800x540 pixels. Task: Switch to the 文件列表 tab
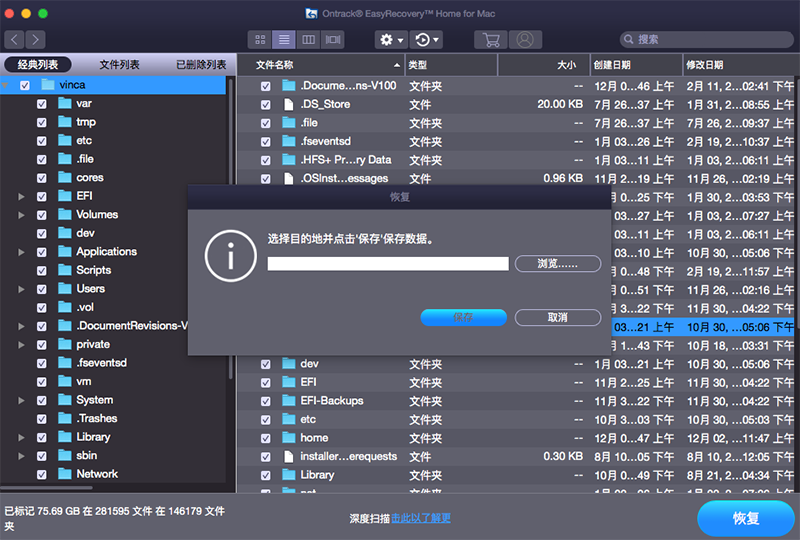(x=119, y=64)
